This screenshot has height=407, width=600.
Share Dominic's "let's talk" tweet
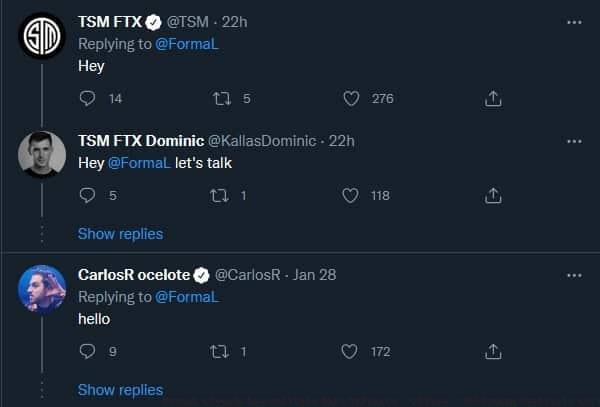(492, 195)
